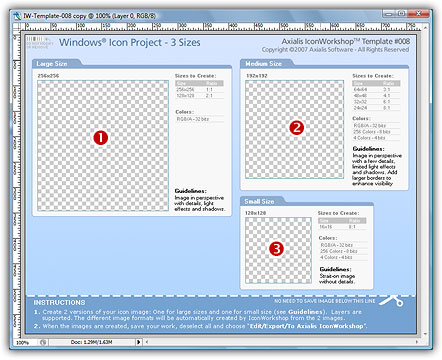The height and width of the screenshot is (360, 442).
Task: Click horizontal scrollbar right arrow
Action: click(417, 342)
